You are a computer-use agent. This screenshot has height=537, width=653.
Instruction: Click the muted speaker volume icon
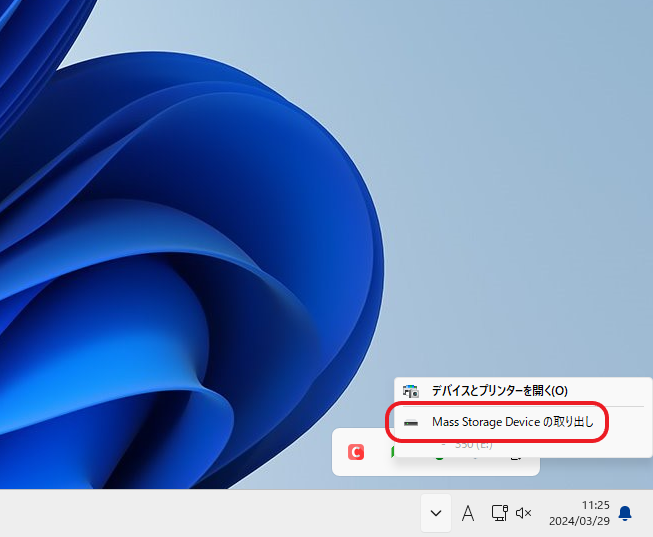click(x=523, y=513)
